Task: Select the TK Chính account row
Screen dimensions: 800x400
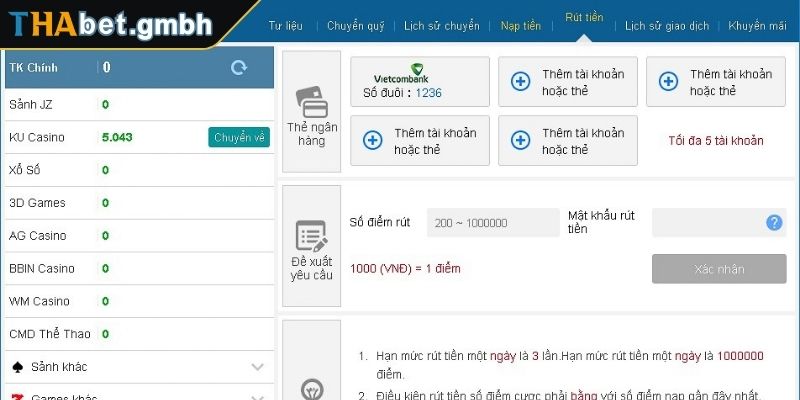Action: coord(139,67)
